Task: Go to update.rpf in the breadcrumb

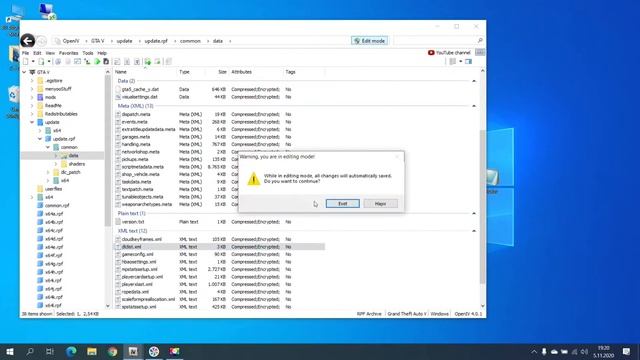Action: coord(156,41)
